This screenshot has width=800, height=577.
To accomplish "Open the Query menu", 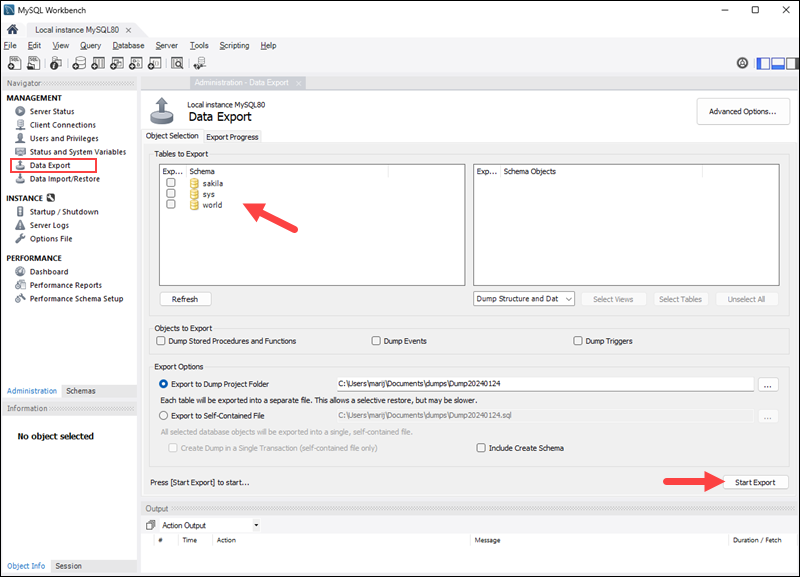I will [90, 45].
